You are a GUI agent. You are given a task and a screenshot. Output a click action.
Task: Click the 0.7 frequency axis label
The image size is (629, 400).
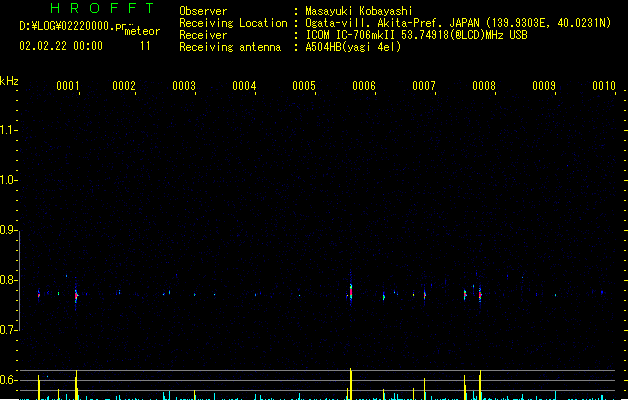7,330
